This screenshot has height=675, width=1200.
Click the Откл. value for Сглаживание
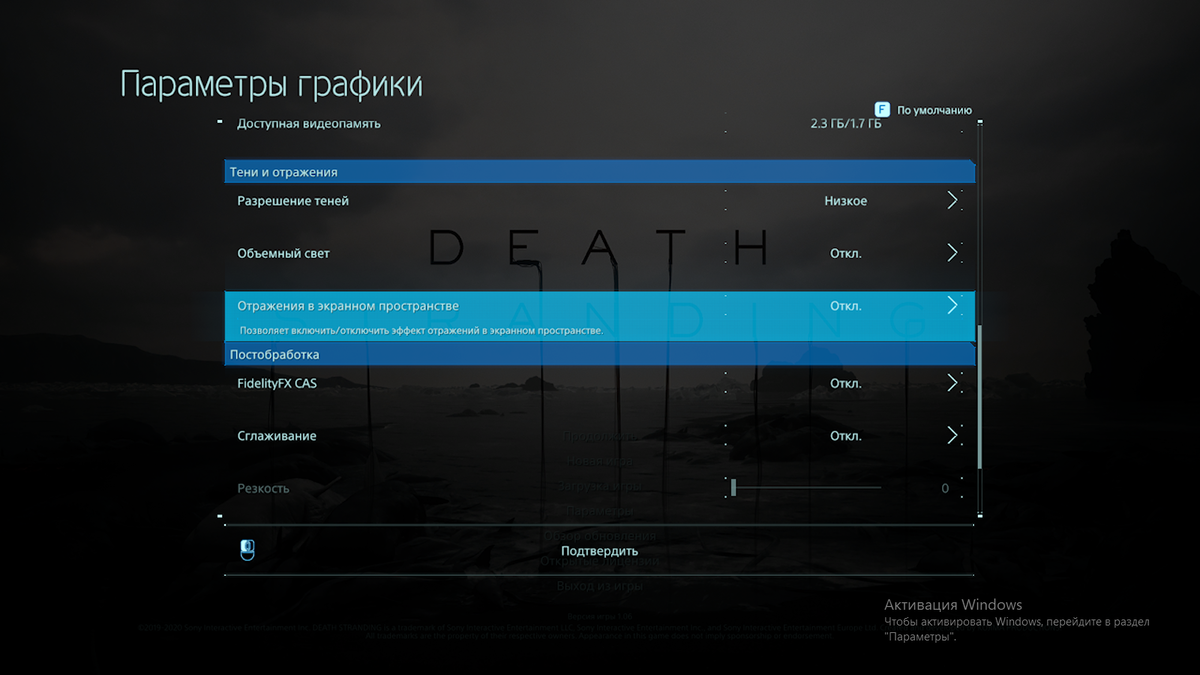(x=846, y=437)
